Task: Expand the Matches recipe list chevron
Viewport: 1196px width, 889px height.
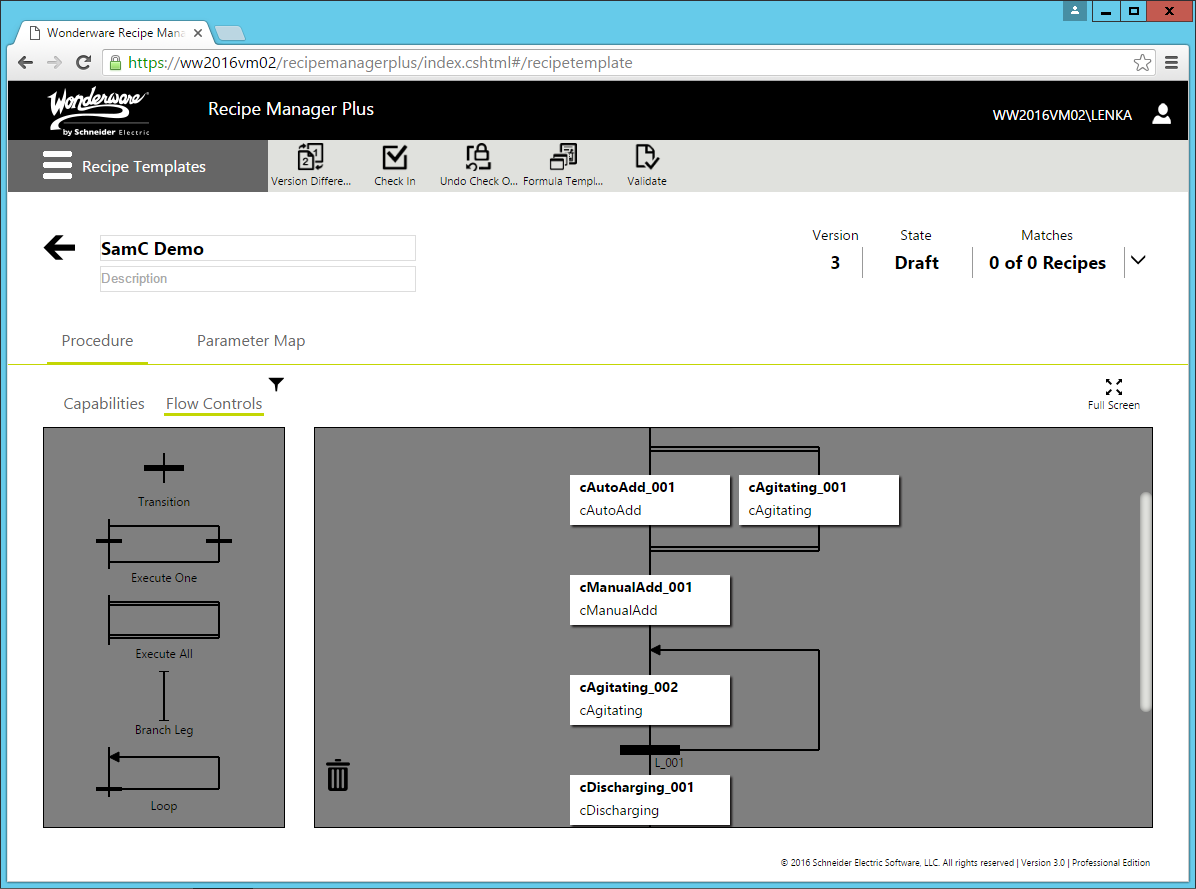Action: click(1138, 259)
